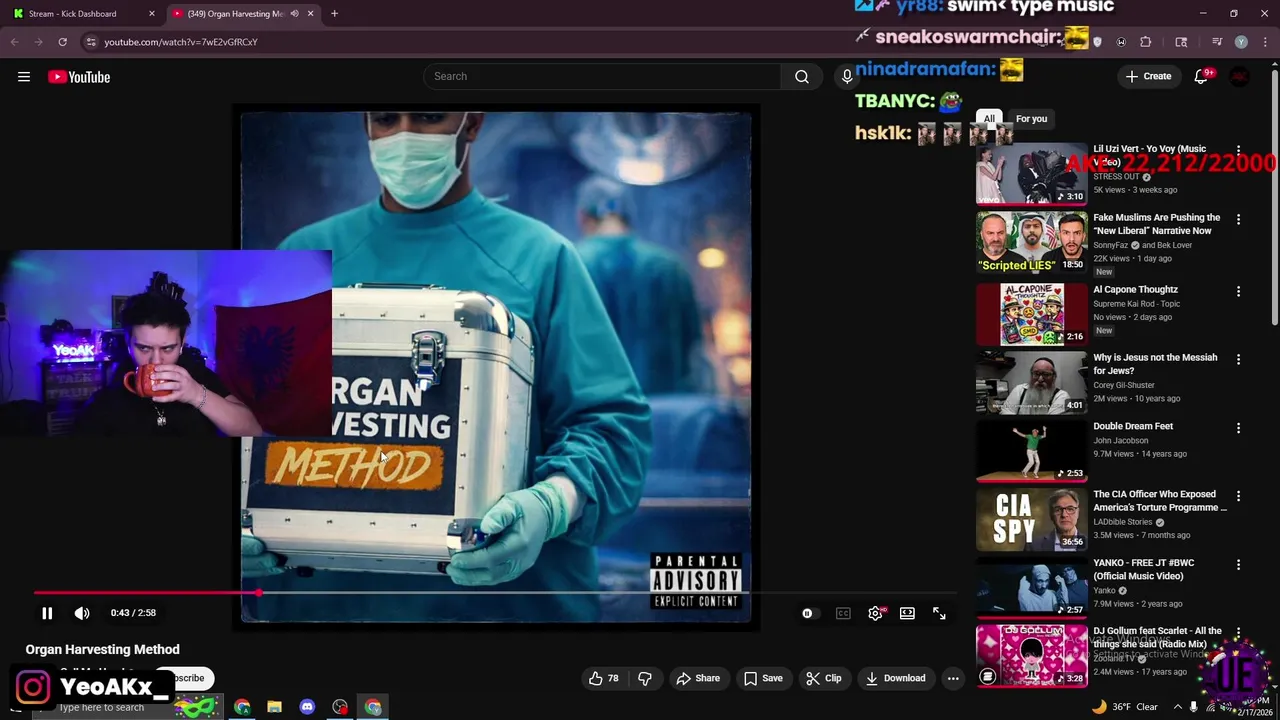Open the YouTube notifications bell

point(1202,77)
